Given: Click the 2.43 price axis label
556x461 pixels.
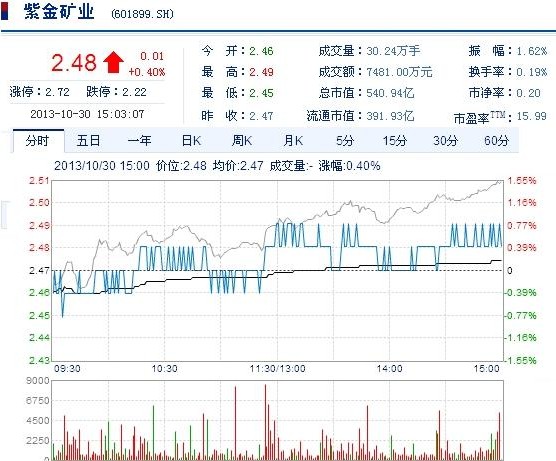Looking at the screenshot, I should tap(39, 360).
